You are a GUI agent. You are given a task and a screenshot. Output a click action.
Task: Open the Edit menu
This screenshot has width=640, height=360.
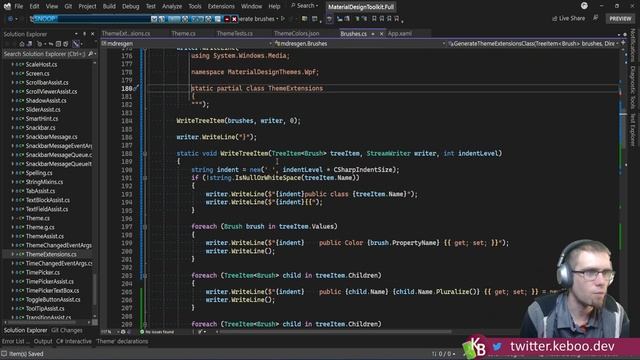[x=34, y=7]
